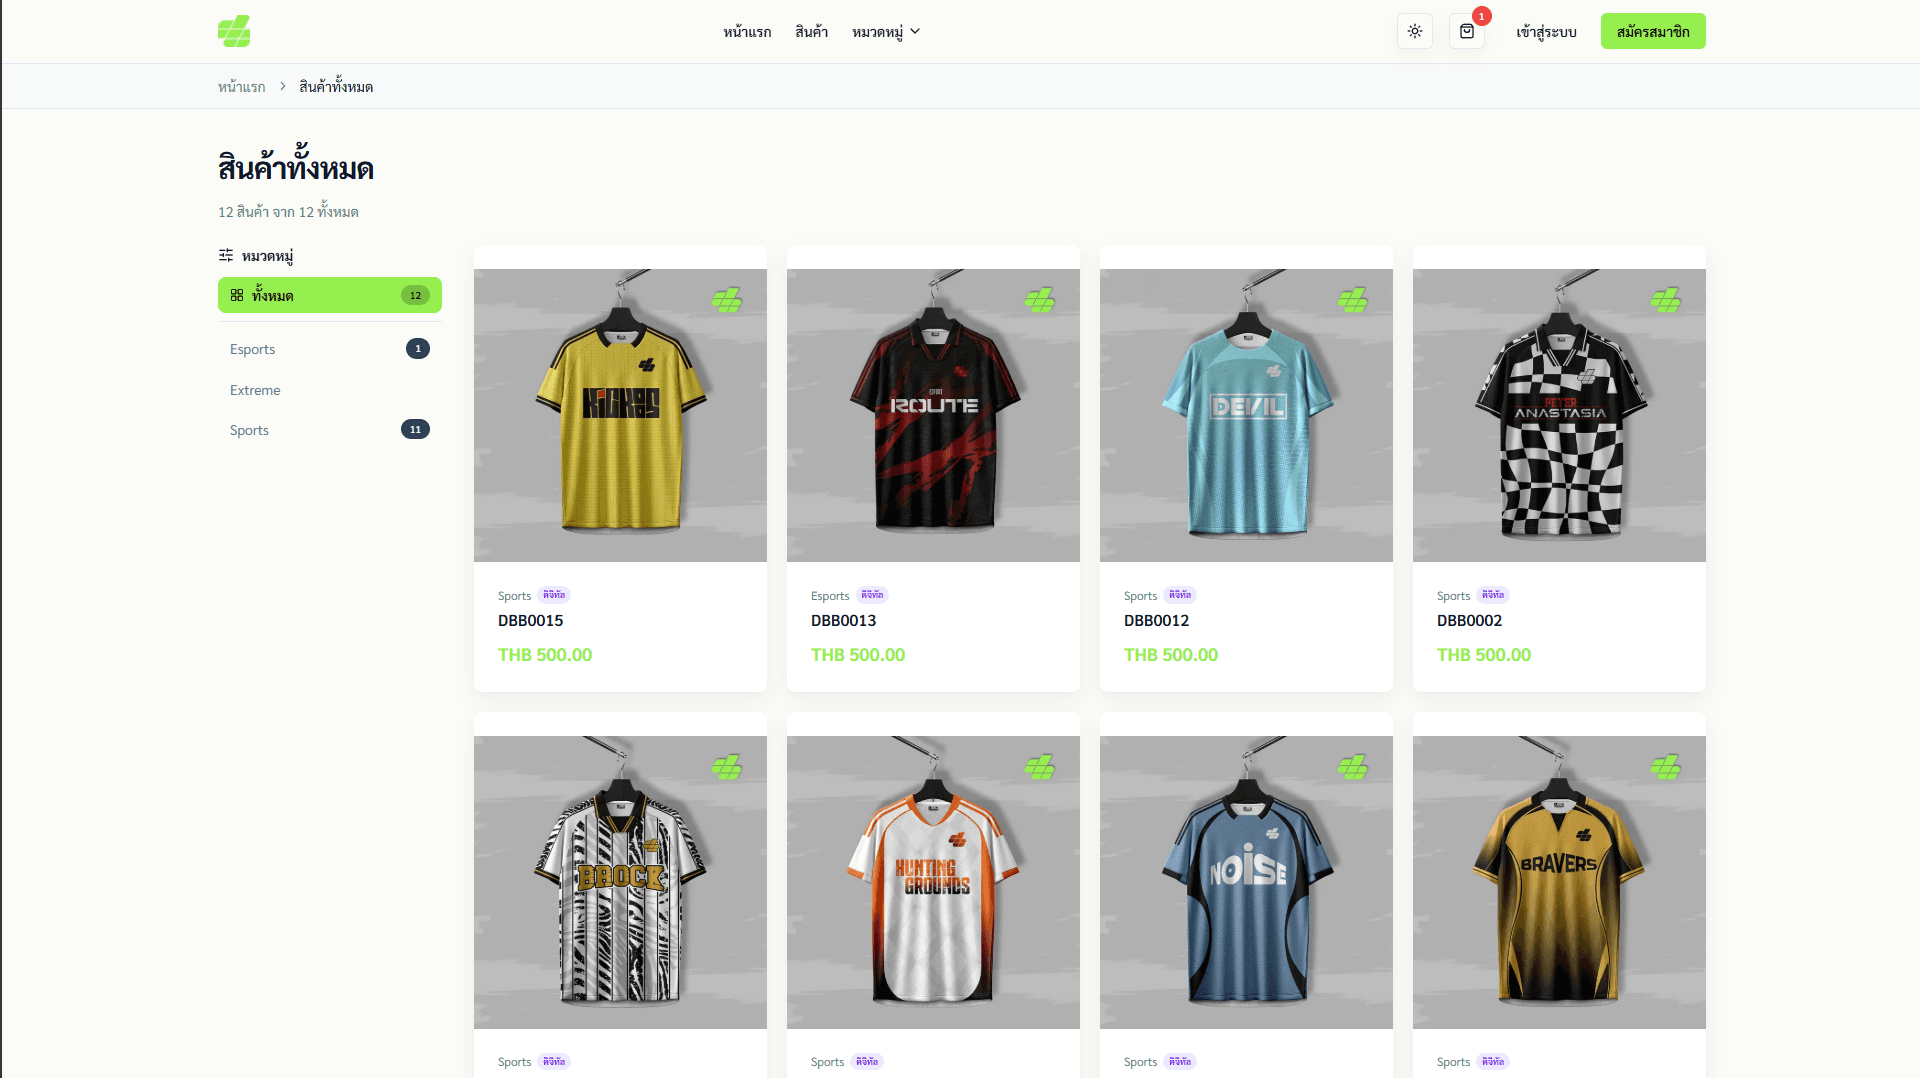This screenshot has height=1078, width=1920.
Task: Click the Sports label on DBB0015 card
Action: coord(515,596)
